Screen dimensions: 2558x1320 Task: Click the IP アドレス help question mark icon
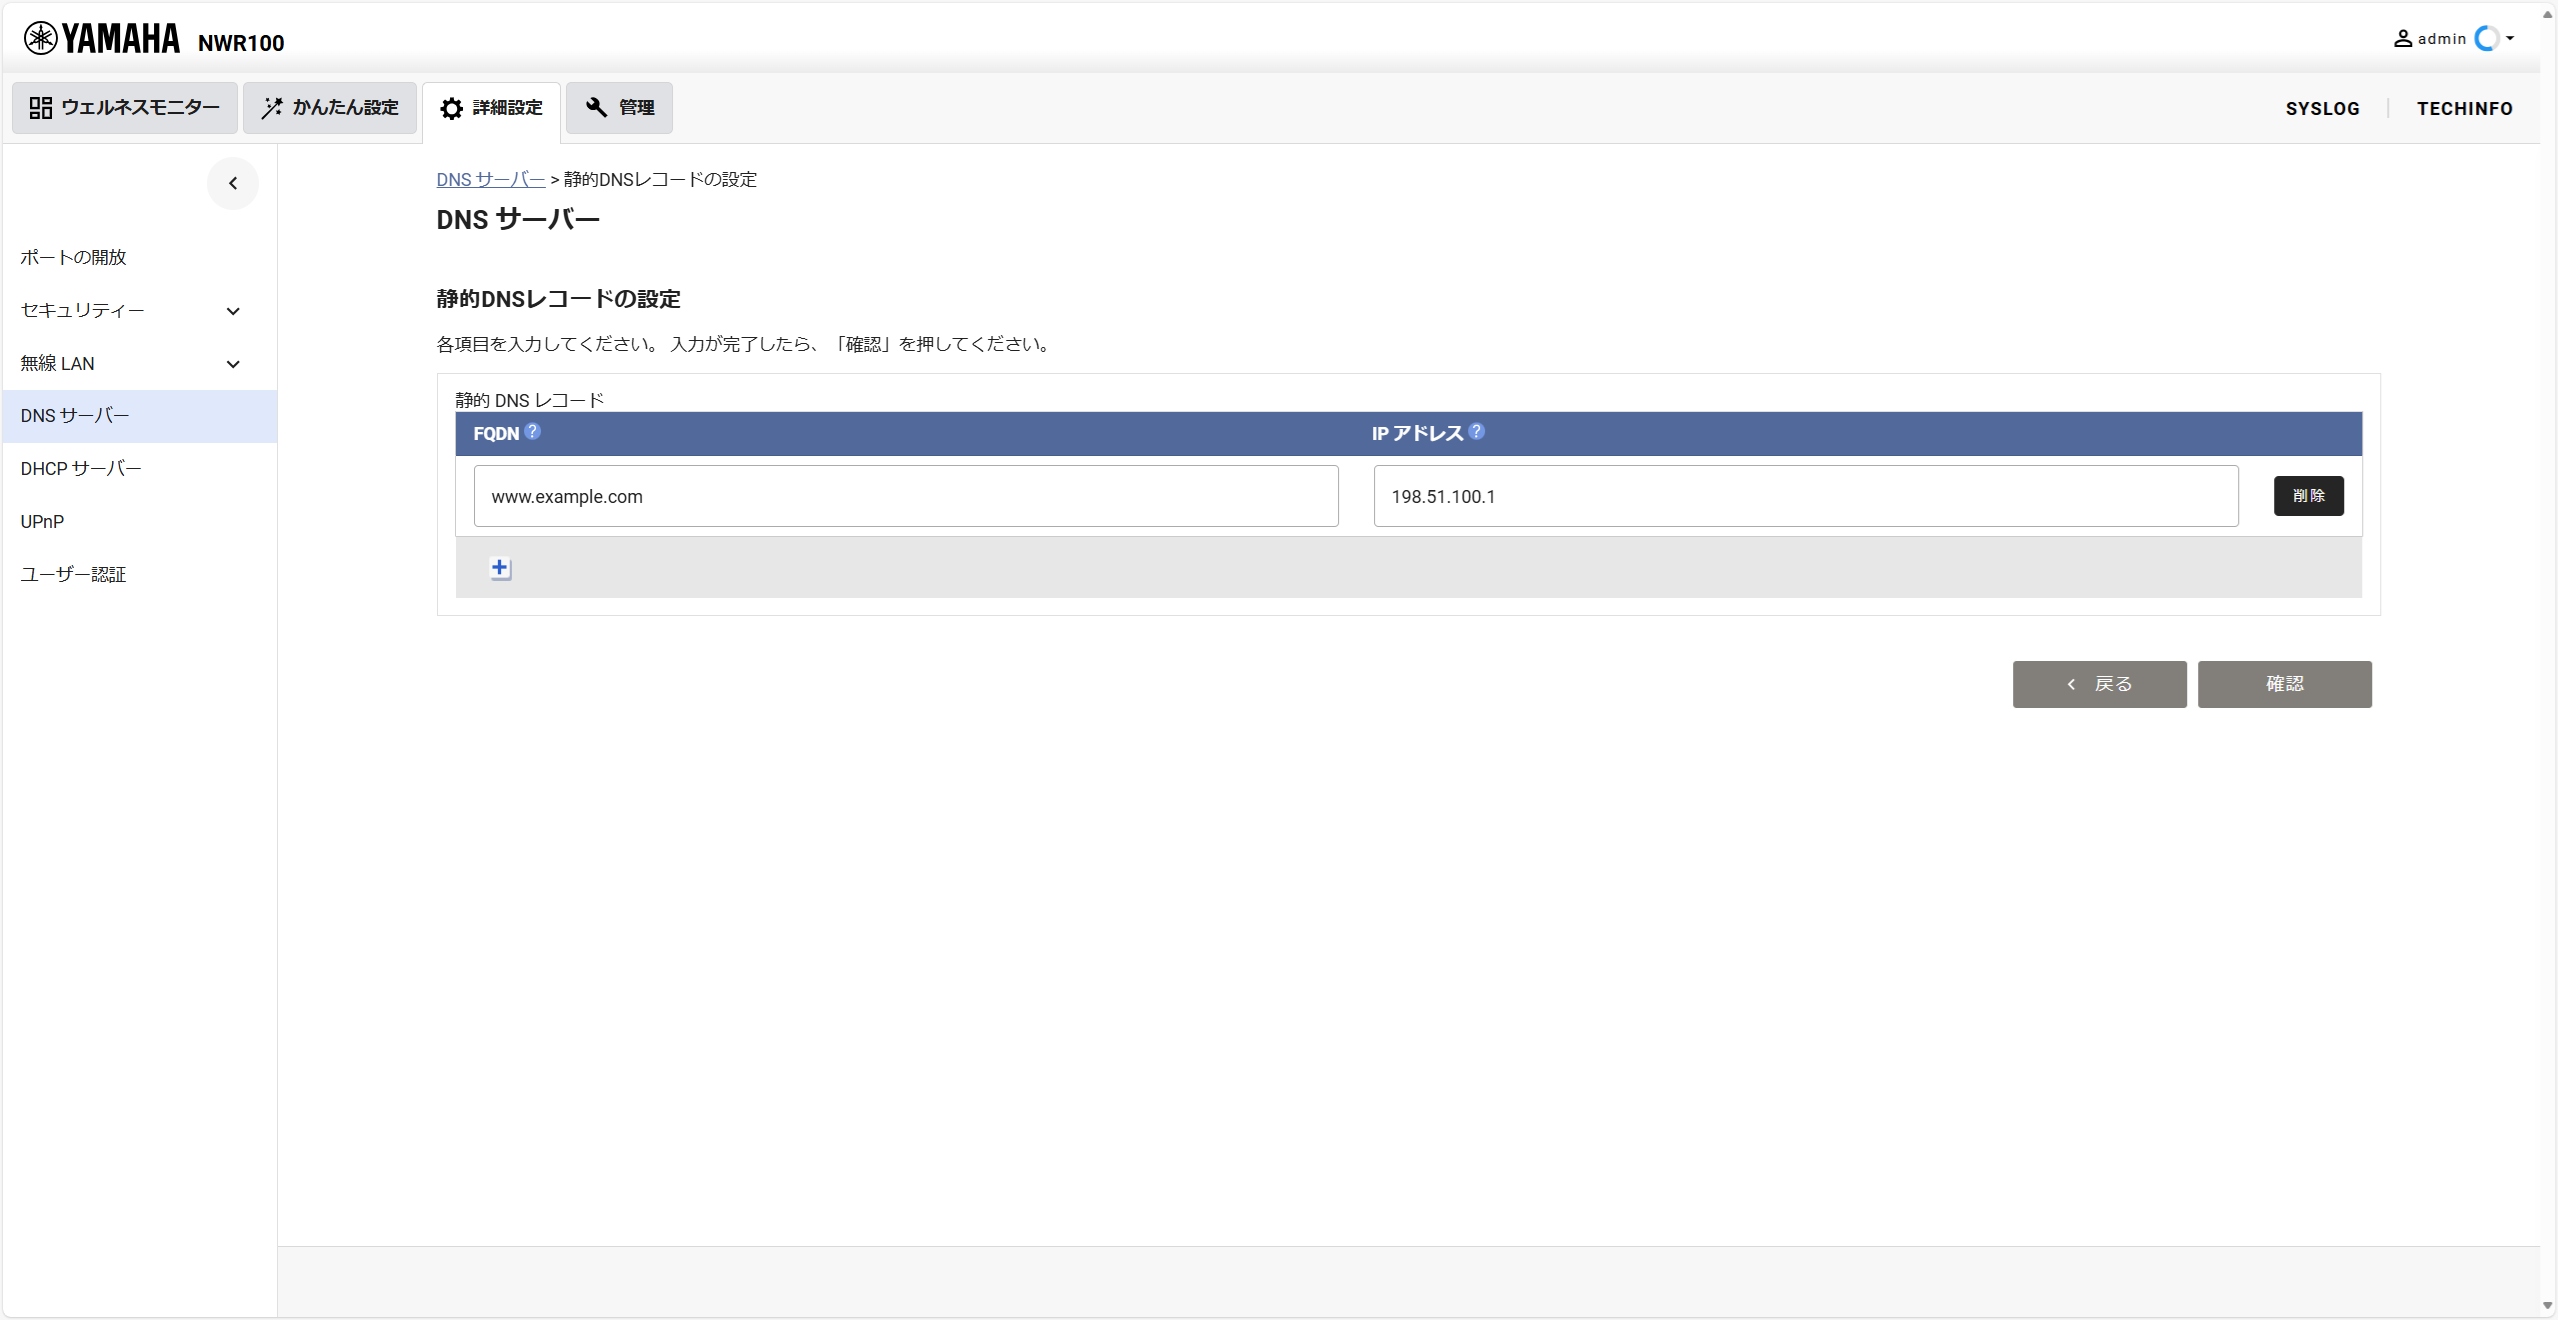click(x=1476, y=431)
